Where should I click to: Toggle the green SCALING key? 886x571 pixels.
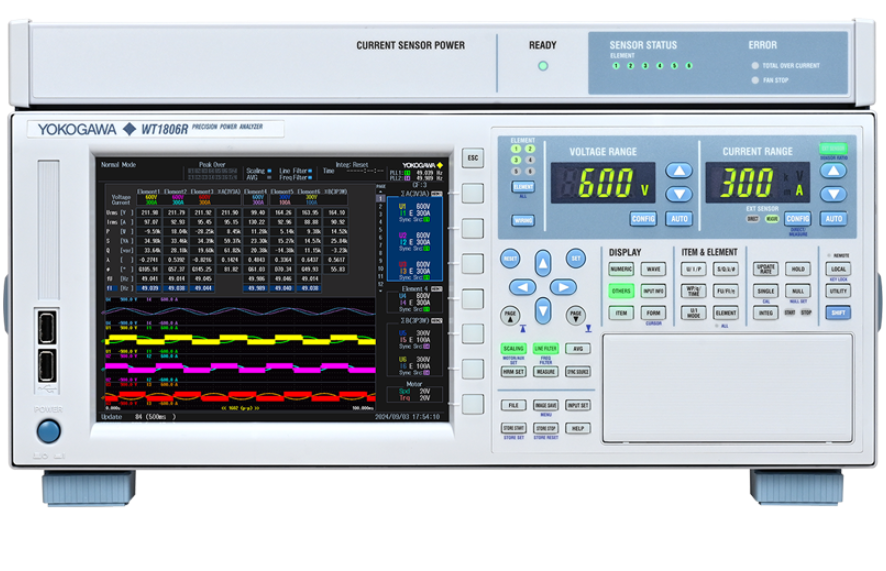[x=513, y=349]
